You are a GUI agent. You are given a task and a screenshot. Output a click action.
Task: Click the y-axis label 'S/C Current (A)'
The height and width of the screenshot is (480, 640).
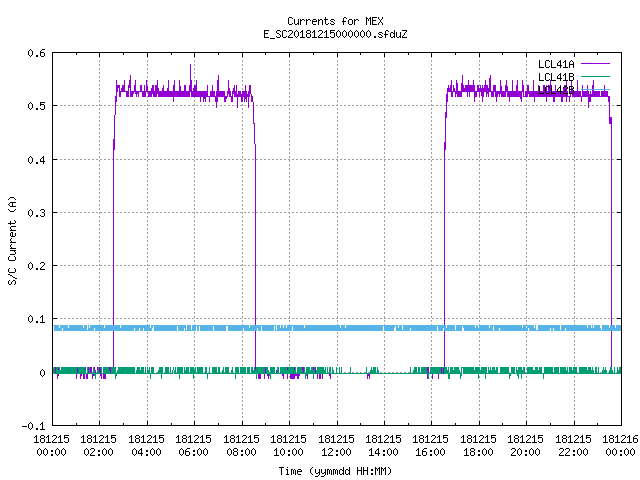(x=12, y=240)
